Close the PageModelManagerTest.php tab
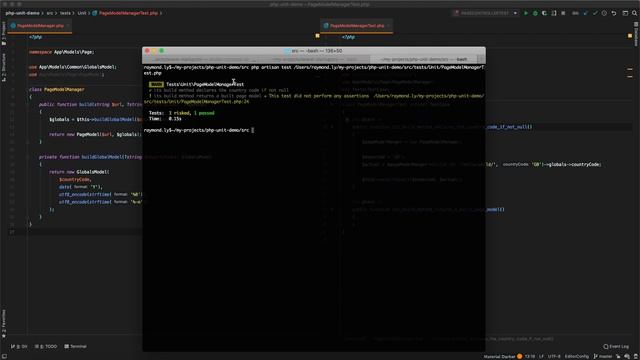The width and height of the screenshot is (640, 360). 389,26
